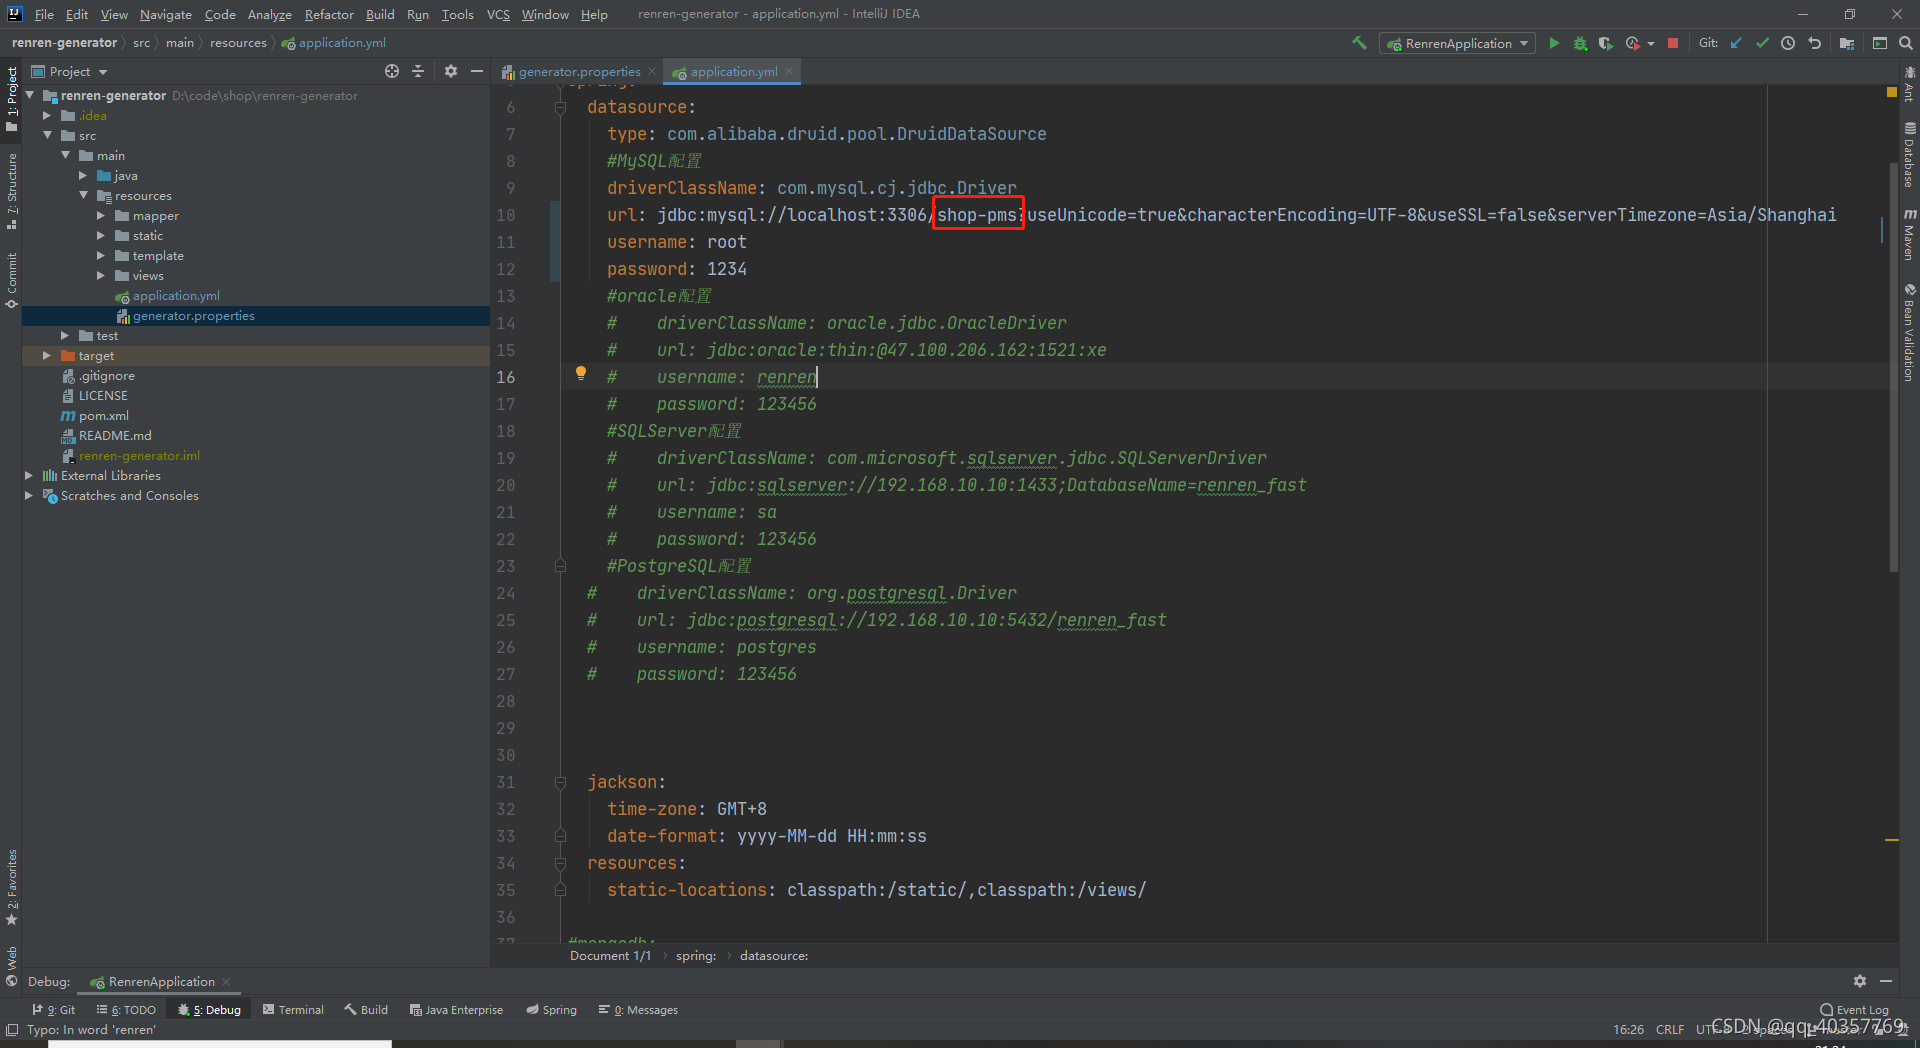The height and width of the screenshot is (1048, 1920).
Task: Open profiler options dropdown arrow
Action: tap(1651, 43)
